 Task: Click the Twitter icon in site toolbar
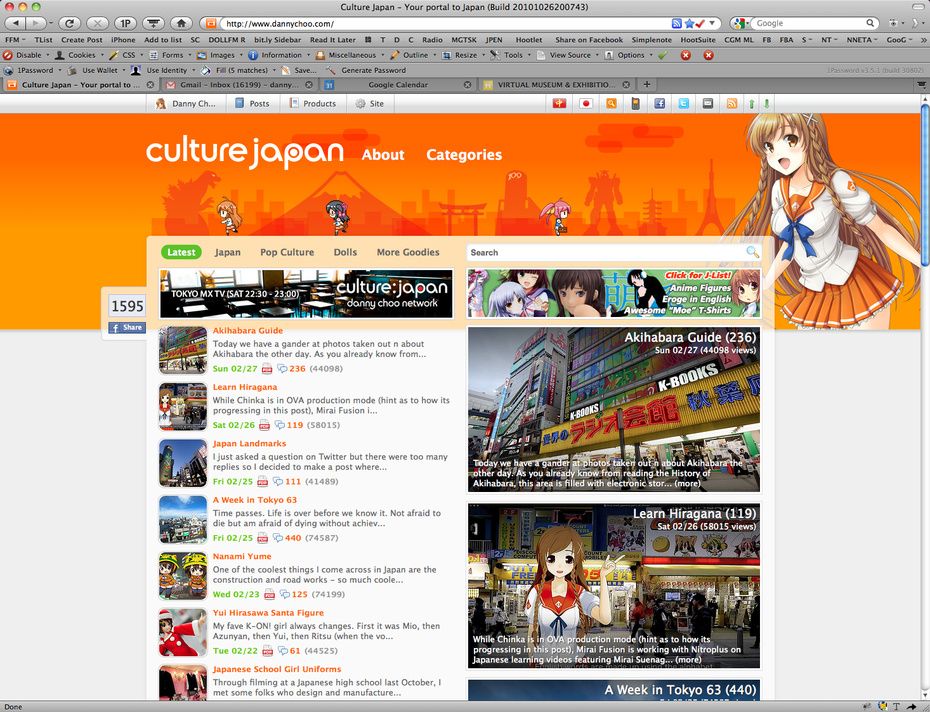point(684,103)
